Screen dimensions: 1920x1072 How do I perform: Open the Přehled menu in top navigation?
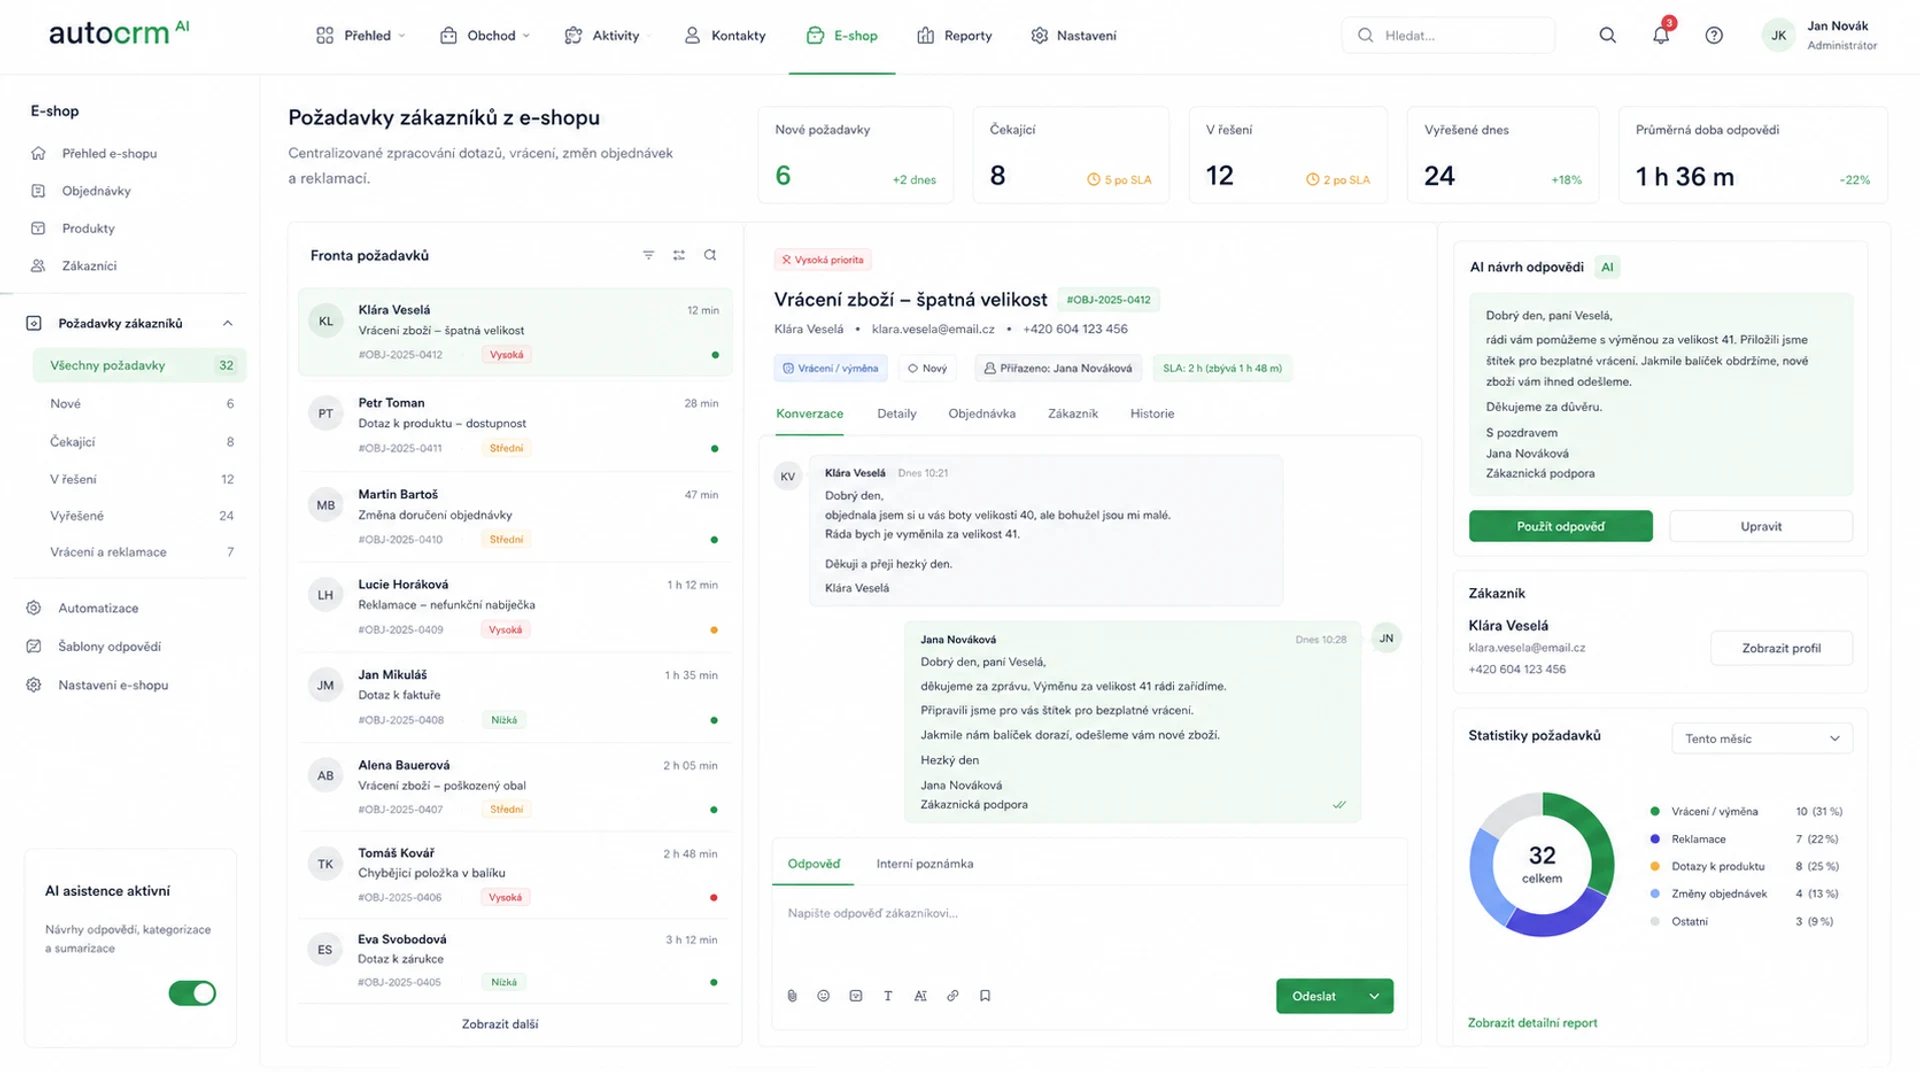click(x=361, y=36)
